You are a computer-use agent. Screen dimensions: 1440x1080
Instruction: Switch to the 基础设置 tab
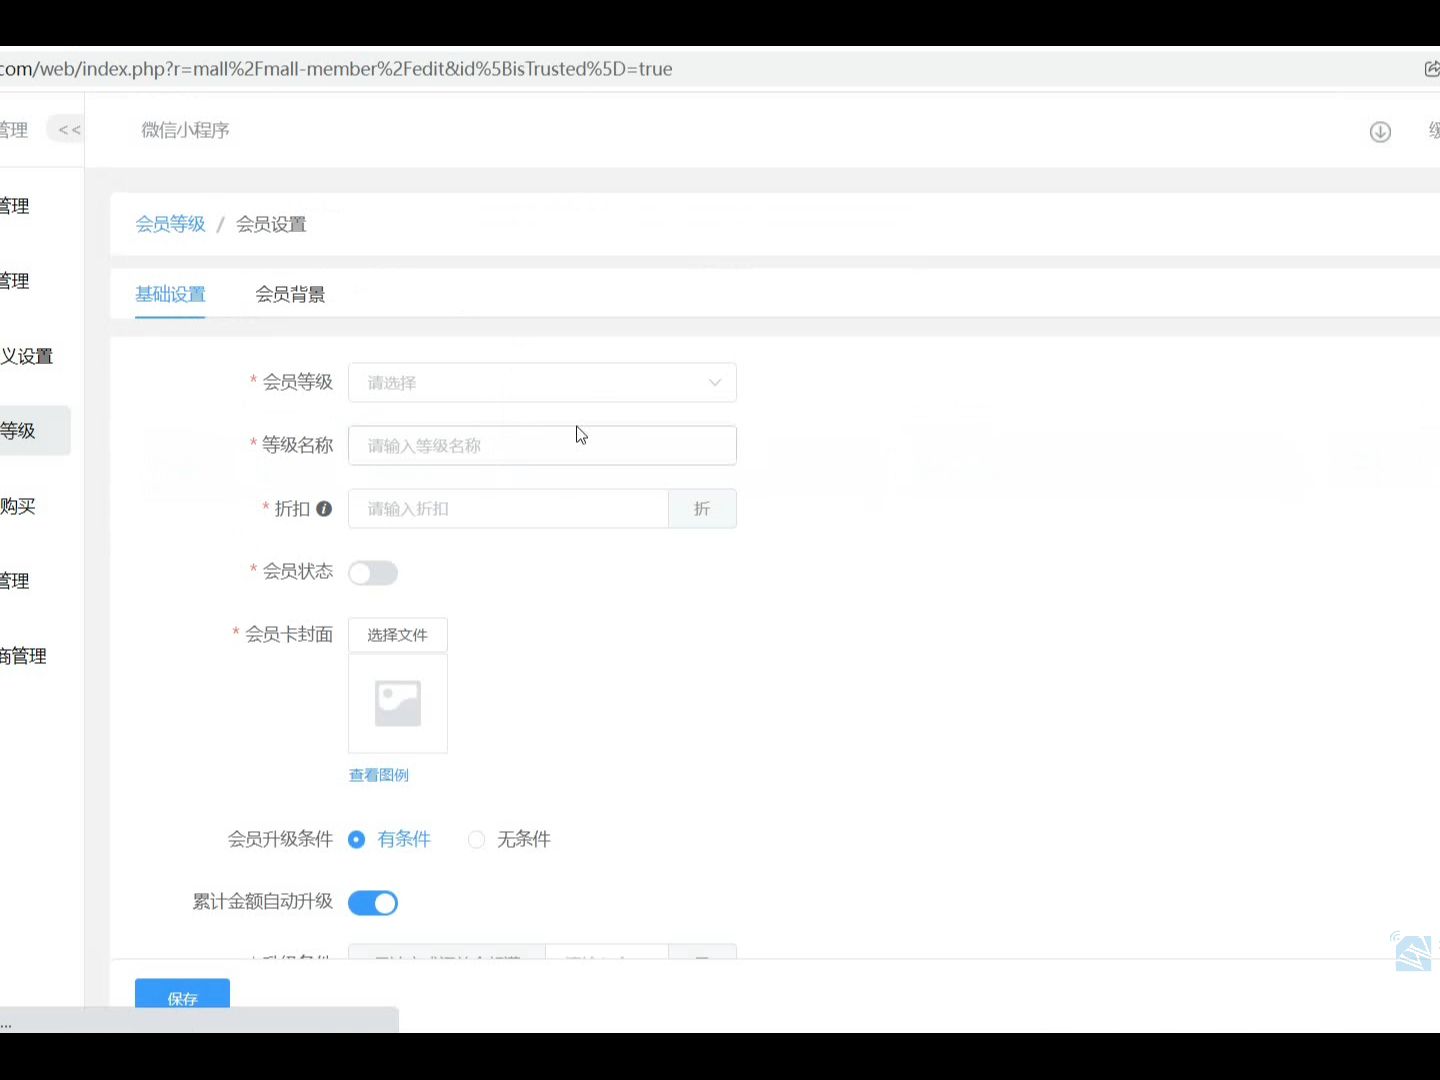tap(170, 294)
